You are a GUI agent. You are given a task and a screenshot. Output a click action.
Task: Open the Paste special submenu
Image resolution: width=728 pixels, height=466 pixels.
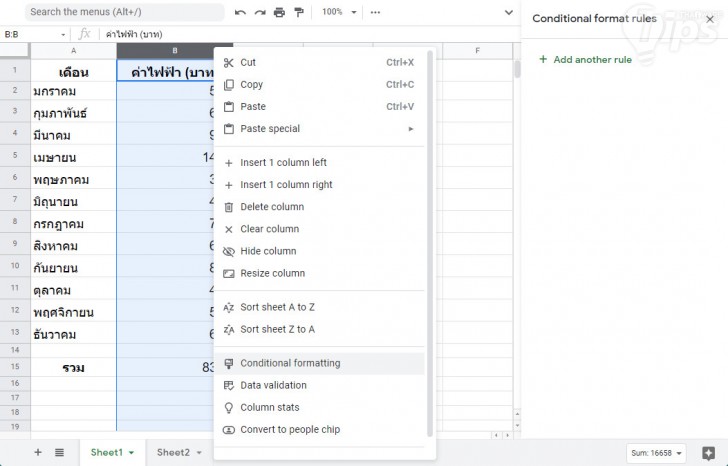coord(319,129)
